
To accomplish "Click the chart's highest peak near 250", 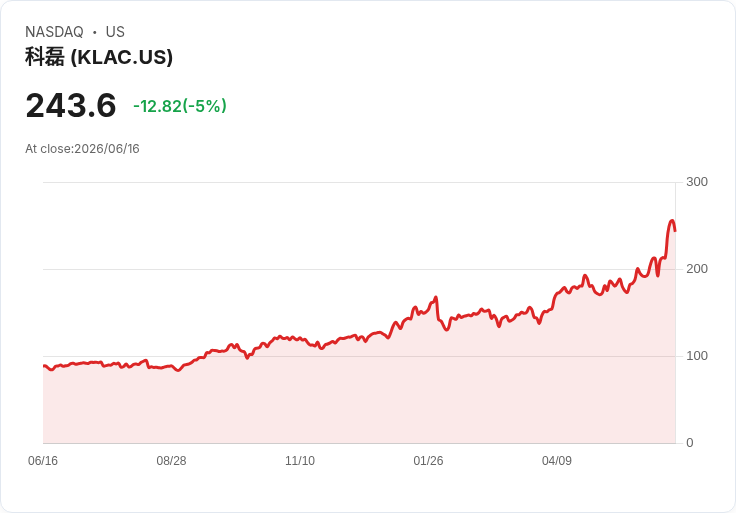I will [672, 221].
